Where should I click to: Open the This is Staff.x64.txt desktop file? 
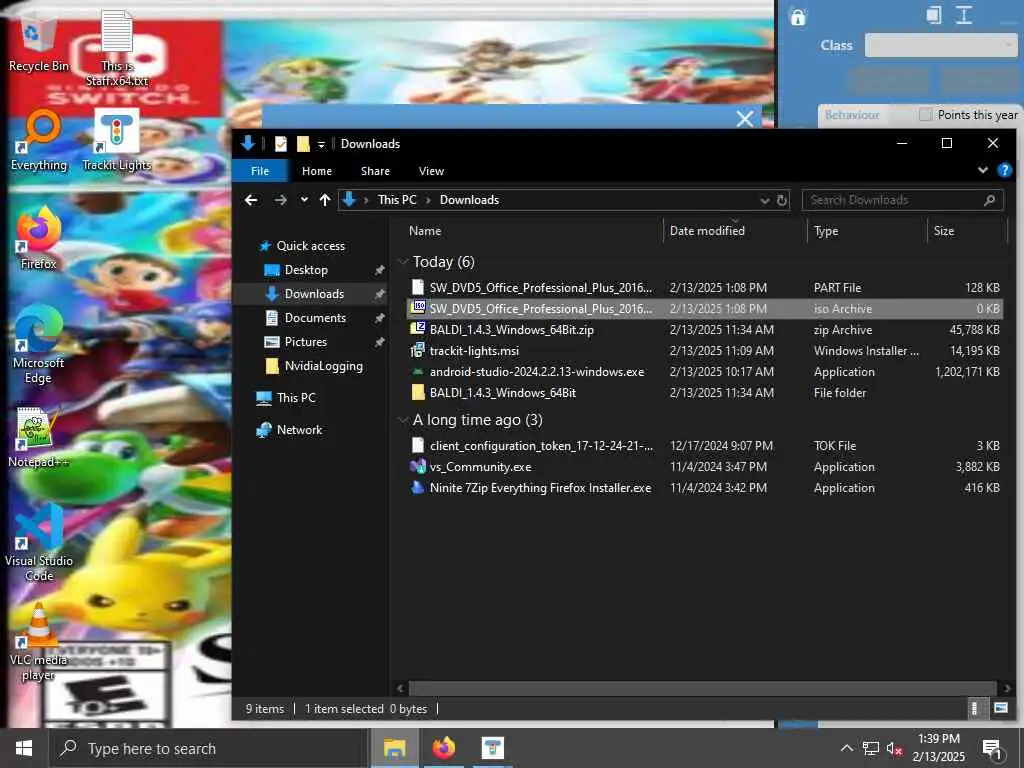117,48
